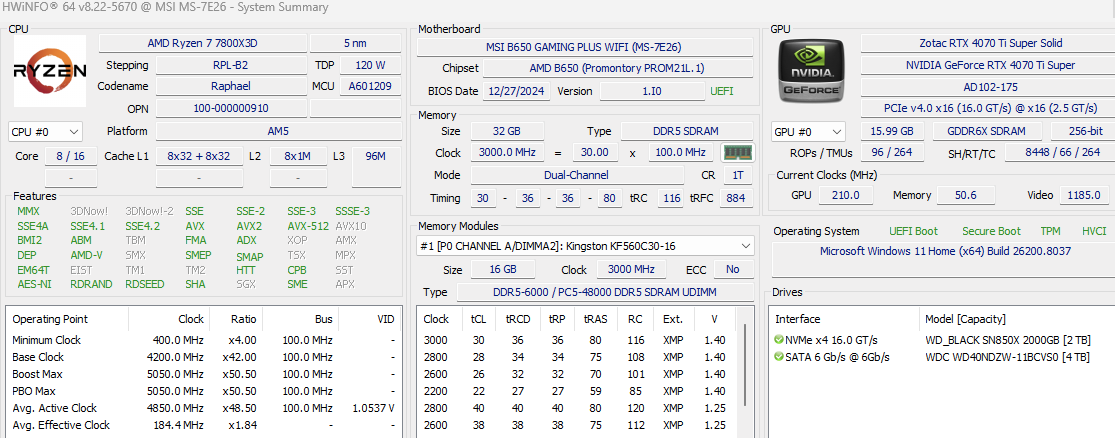Click the MSI B650 GAMING PLUS WIFI motherboard field

click(585, 47)
